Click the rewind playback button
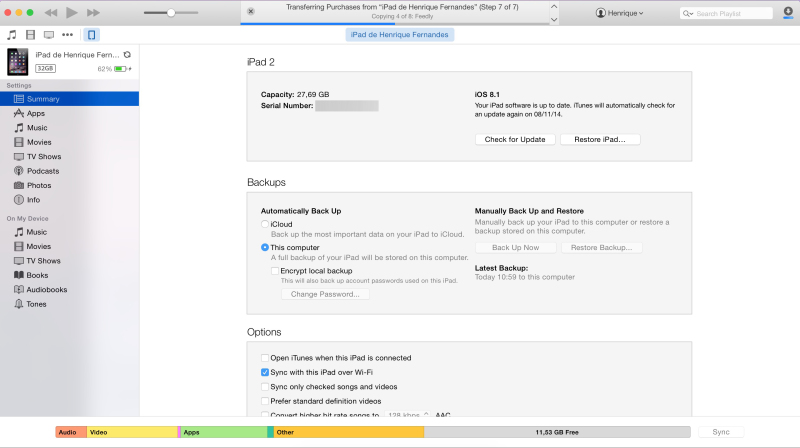 [x=51, y=13]
